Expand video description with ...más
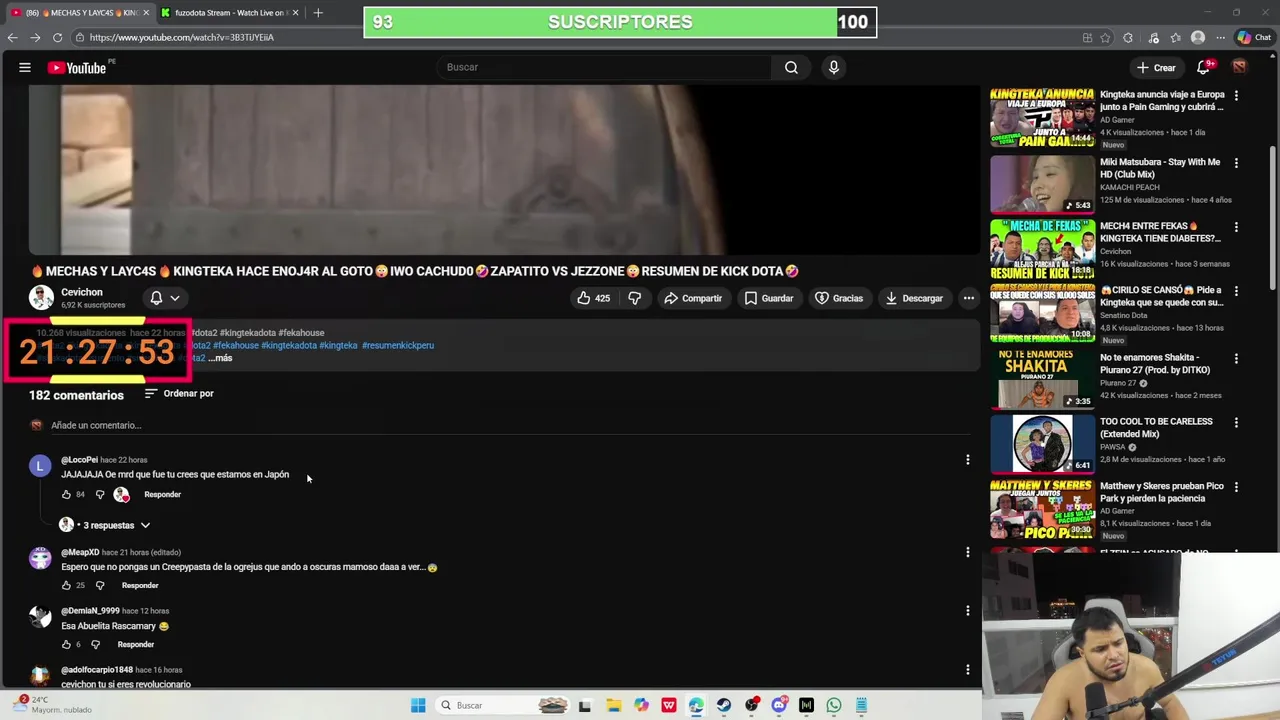 (220, 358)
